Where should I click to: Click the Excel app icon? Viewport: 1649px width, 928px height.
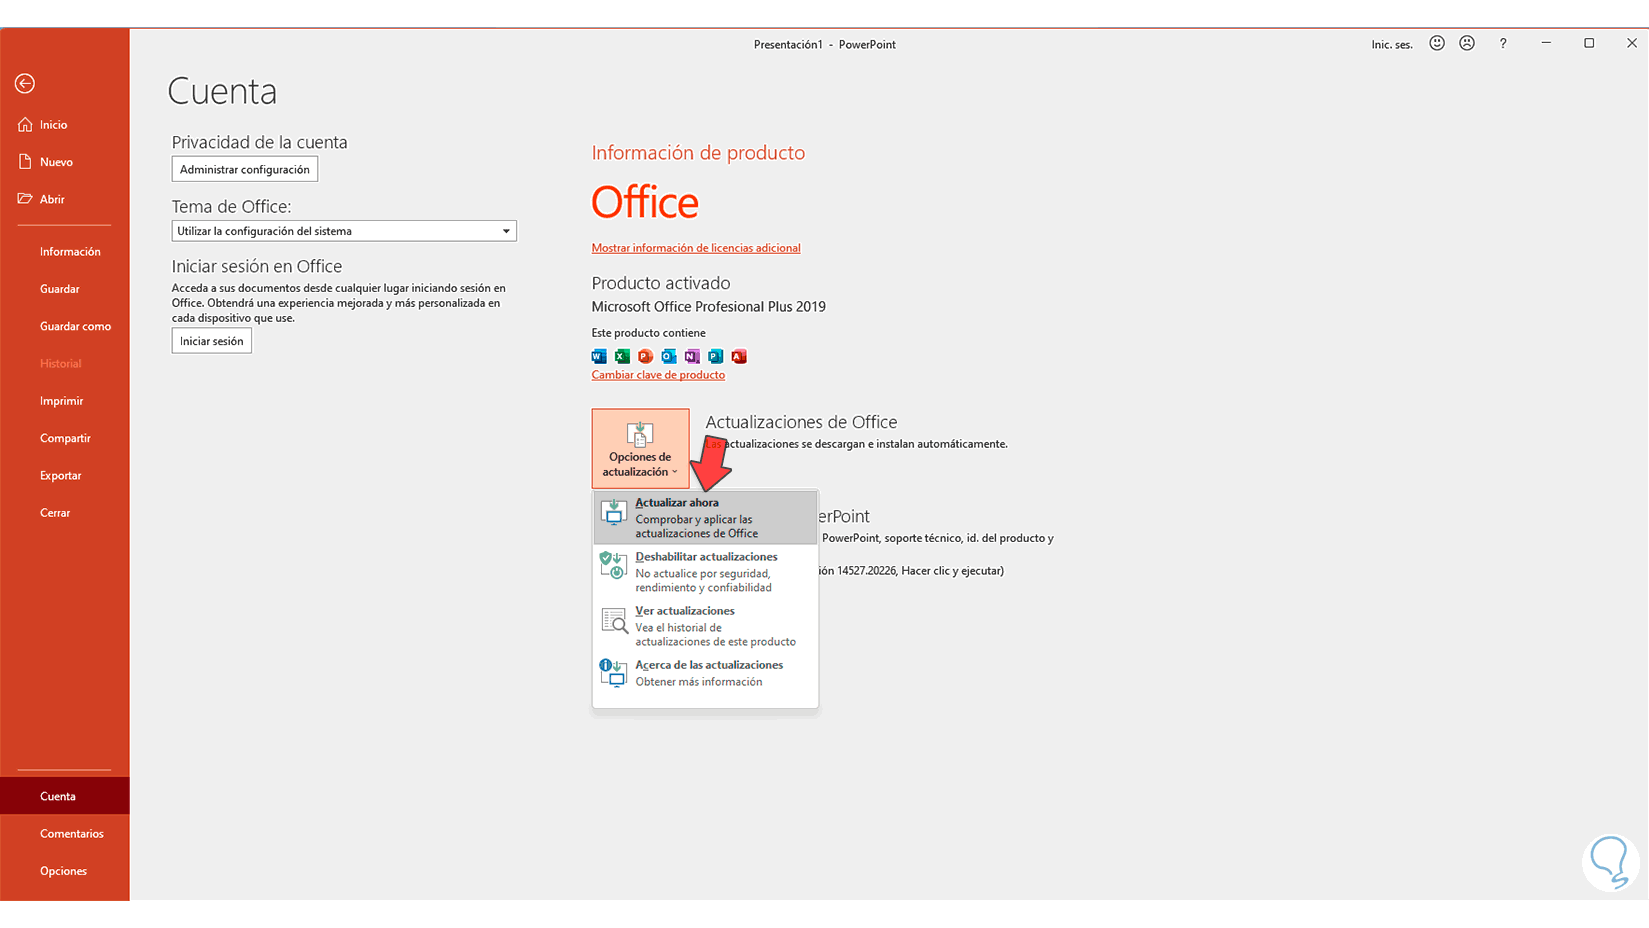(622, 356)
